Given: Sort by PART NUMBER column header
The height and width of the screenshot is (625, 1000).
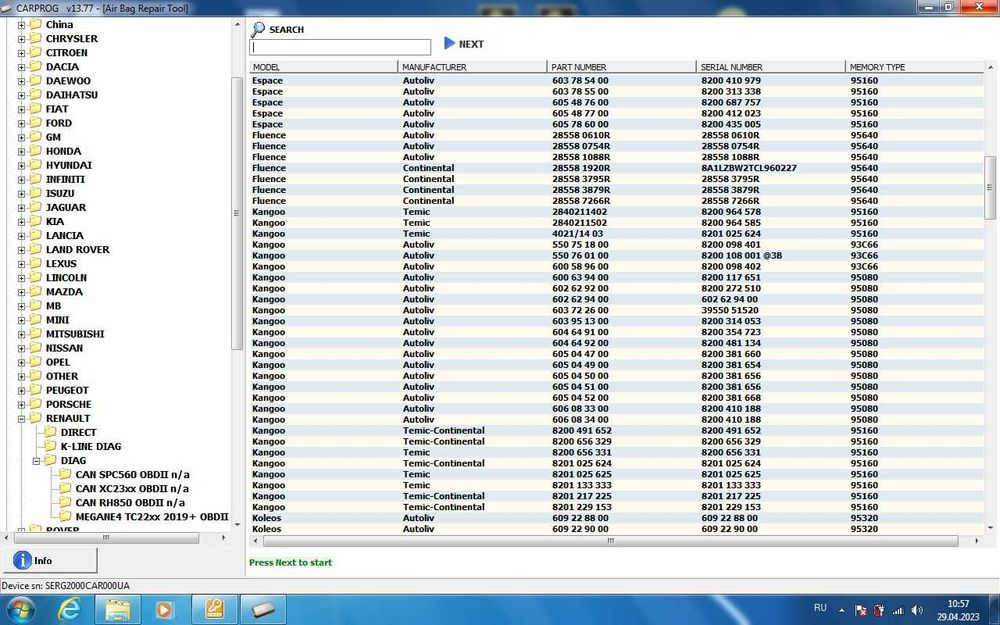Looking at the screenshot, I should point(622,67).
